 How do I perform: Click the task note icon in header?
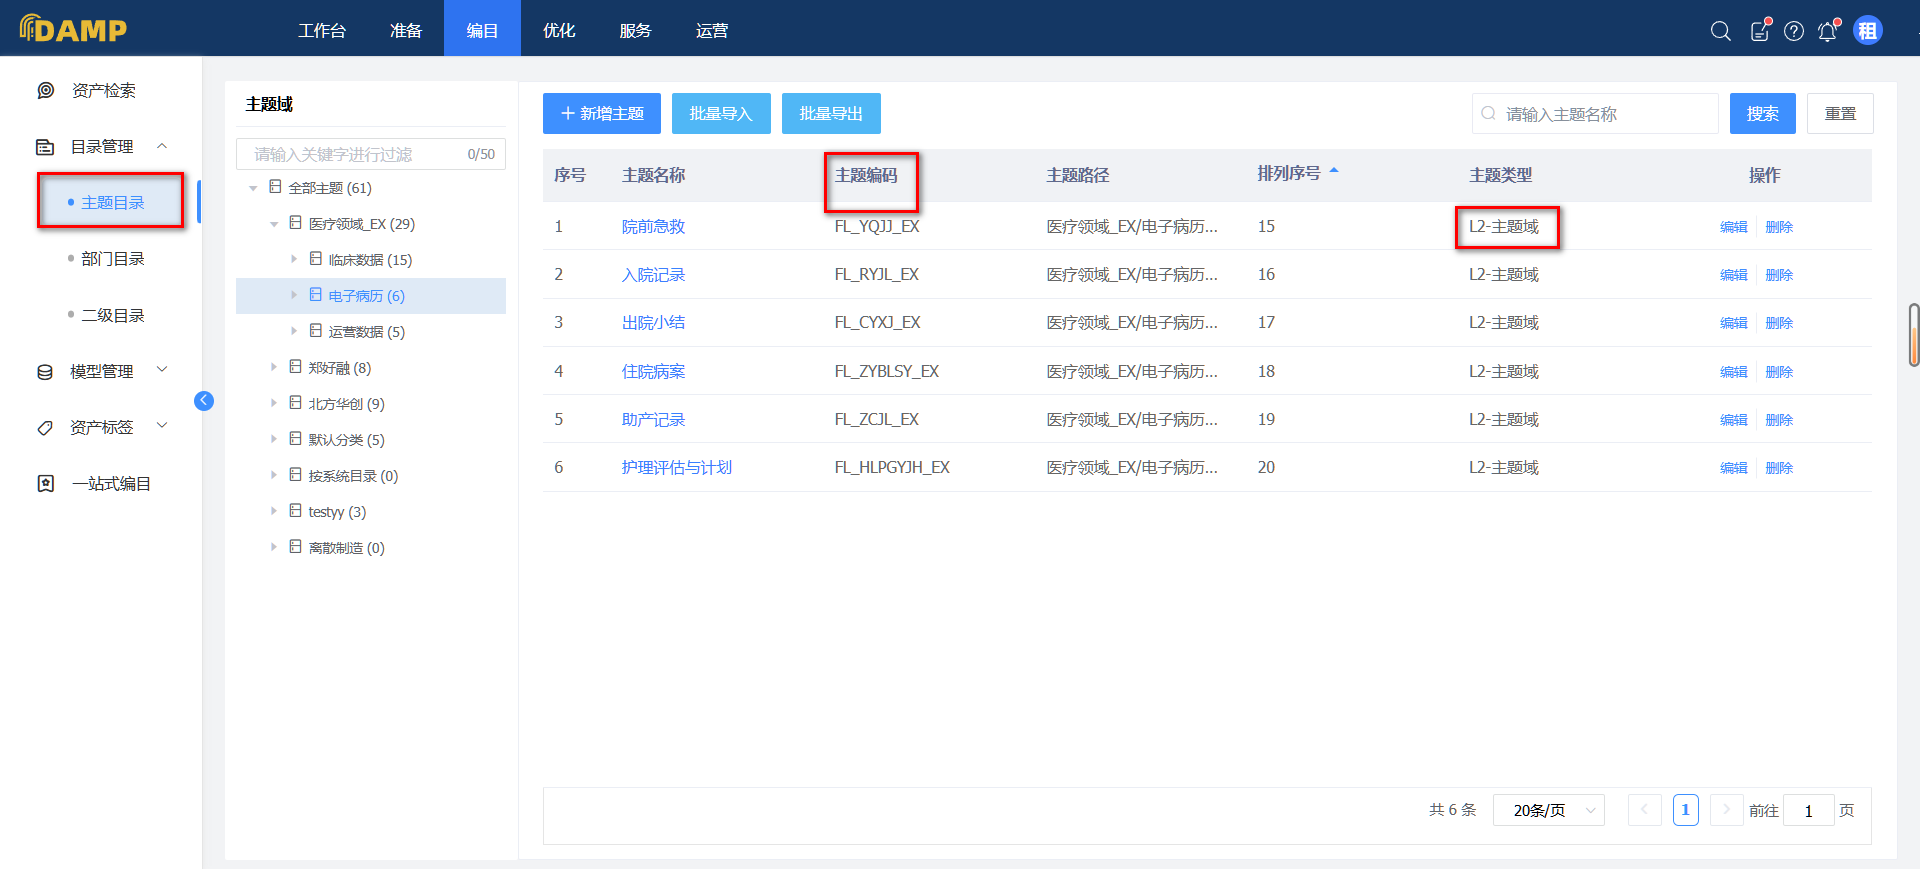[1759, 31]
